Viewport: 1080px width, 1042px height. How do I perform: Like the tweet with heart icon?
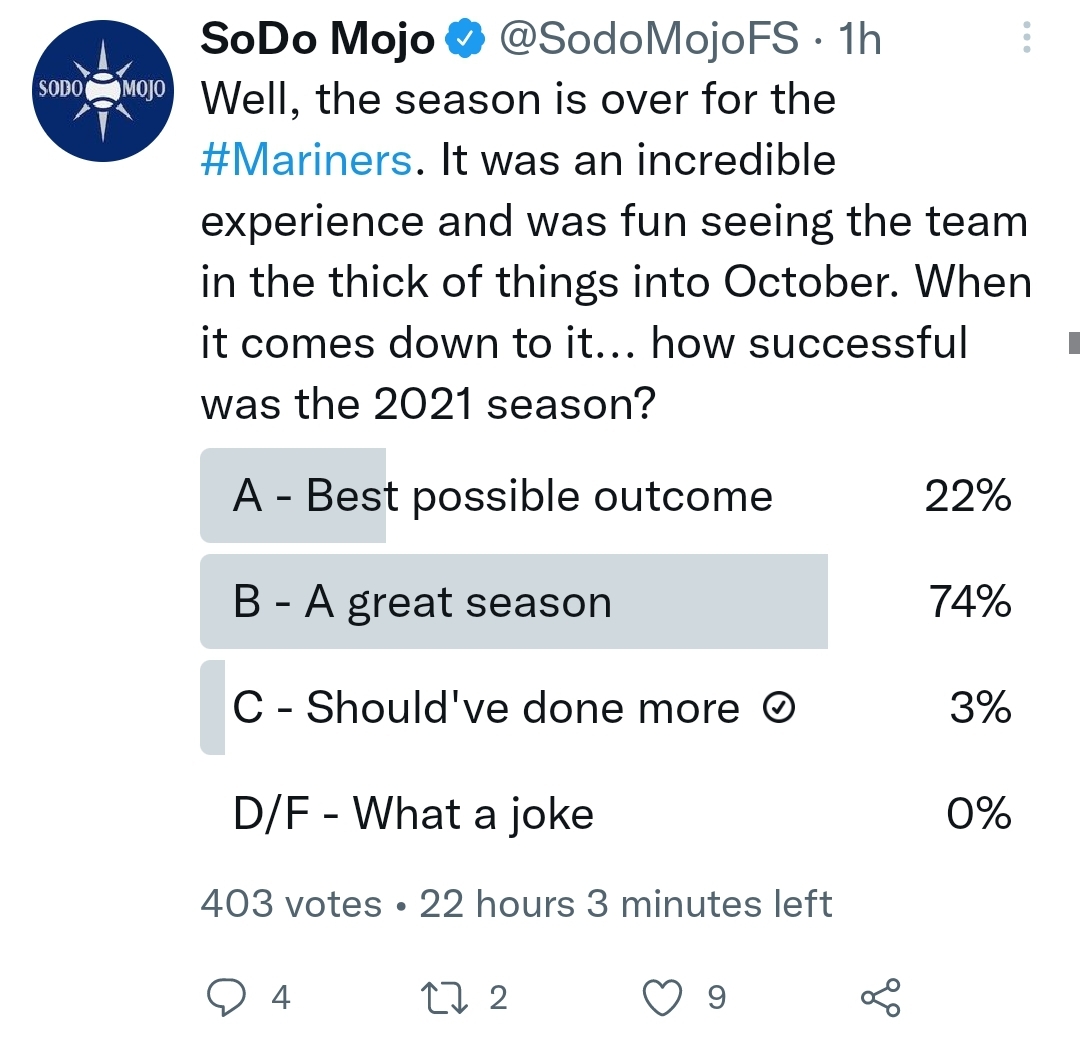[662, 997]
